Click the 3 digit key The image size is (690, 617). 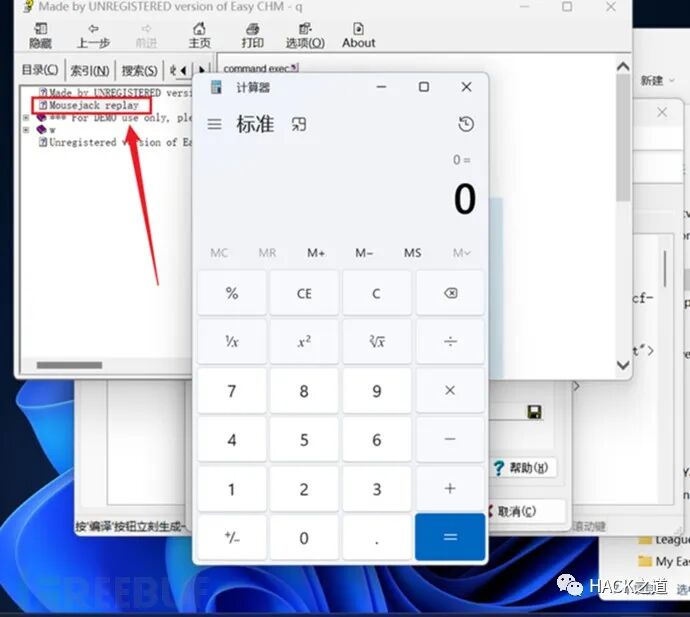377,488
